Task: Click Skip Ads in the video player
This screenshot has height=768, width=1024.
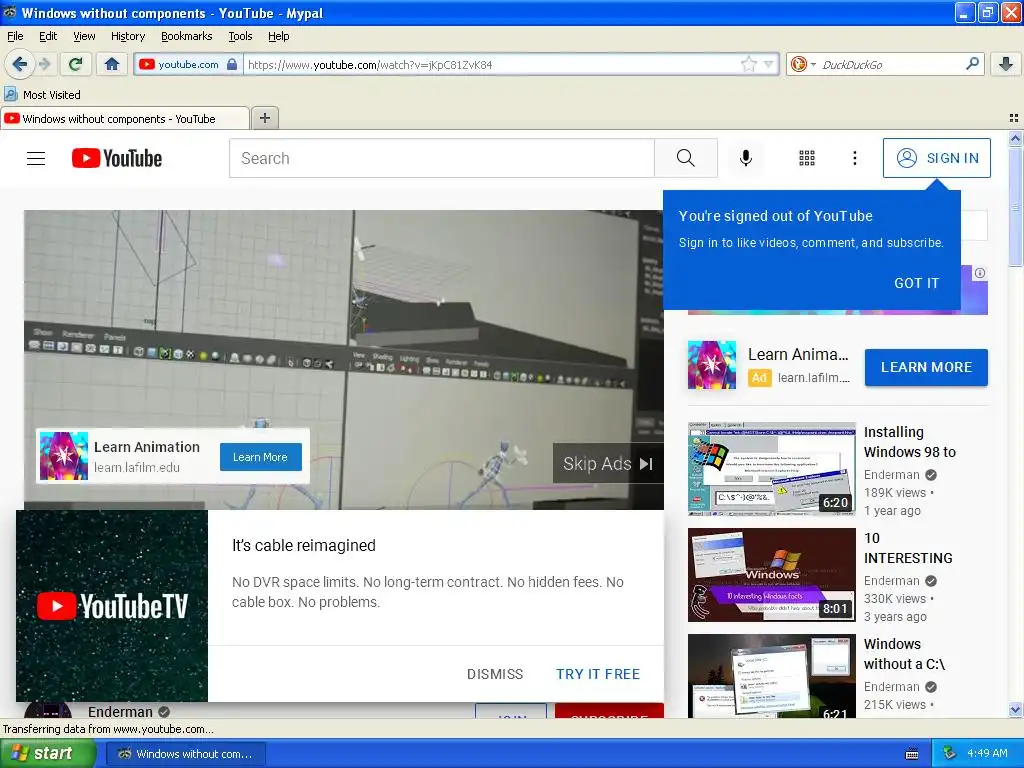Action: [x=608, y=464]
